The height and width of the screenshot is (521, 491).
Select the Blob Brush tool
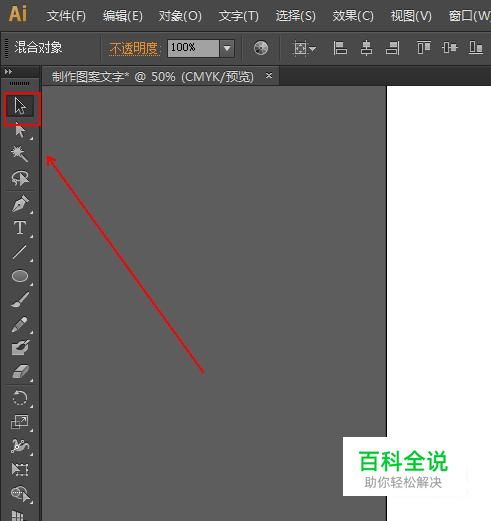(x=20, y=348)
